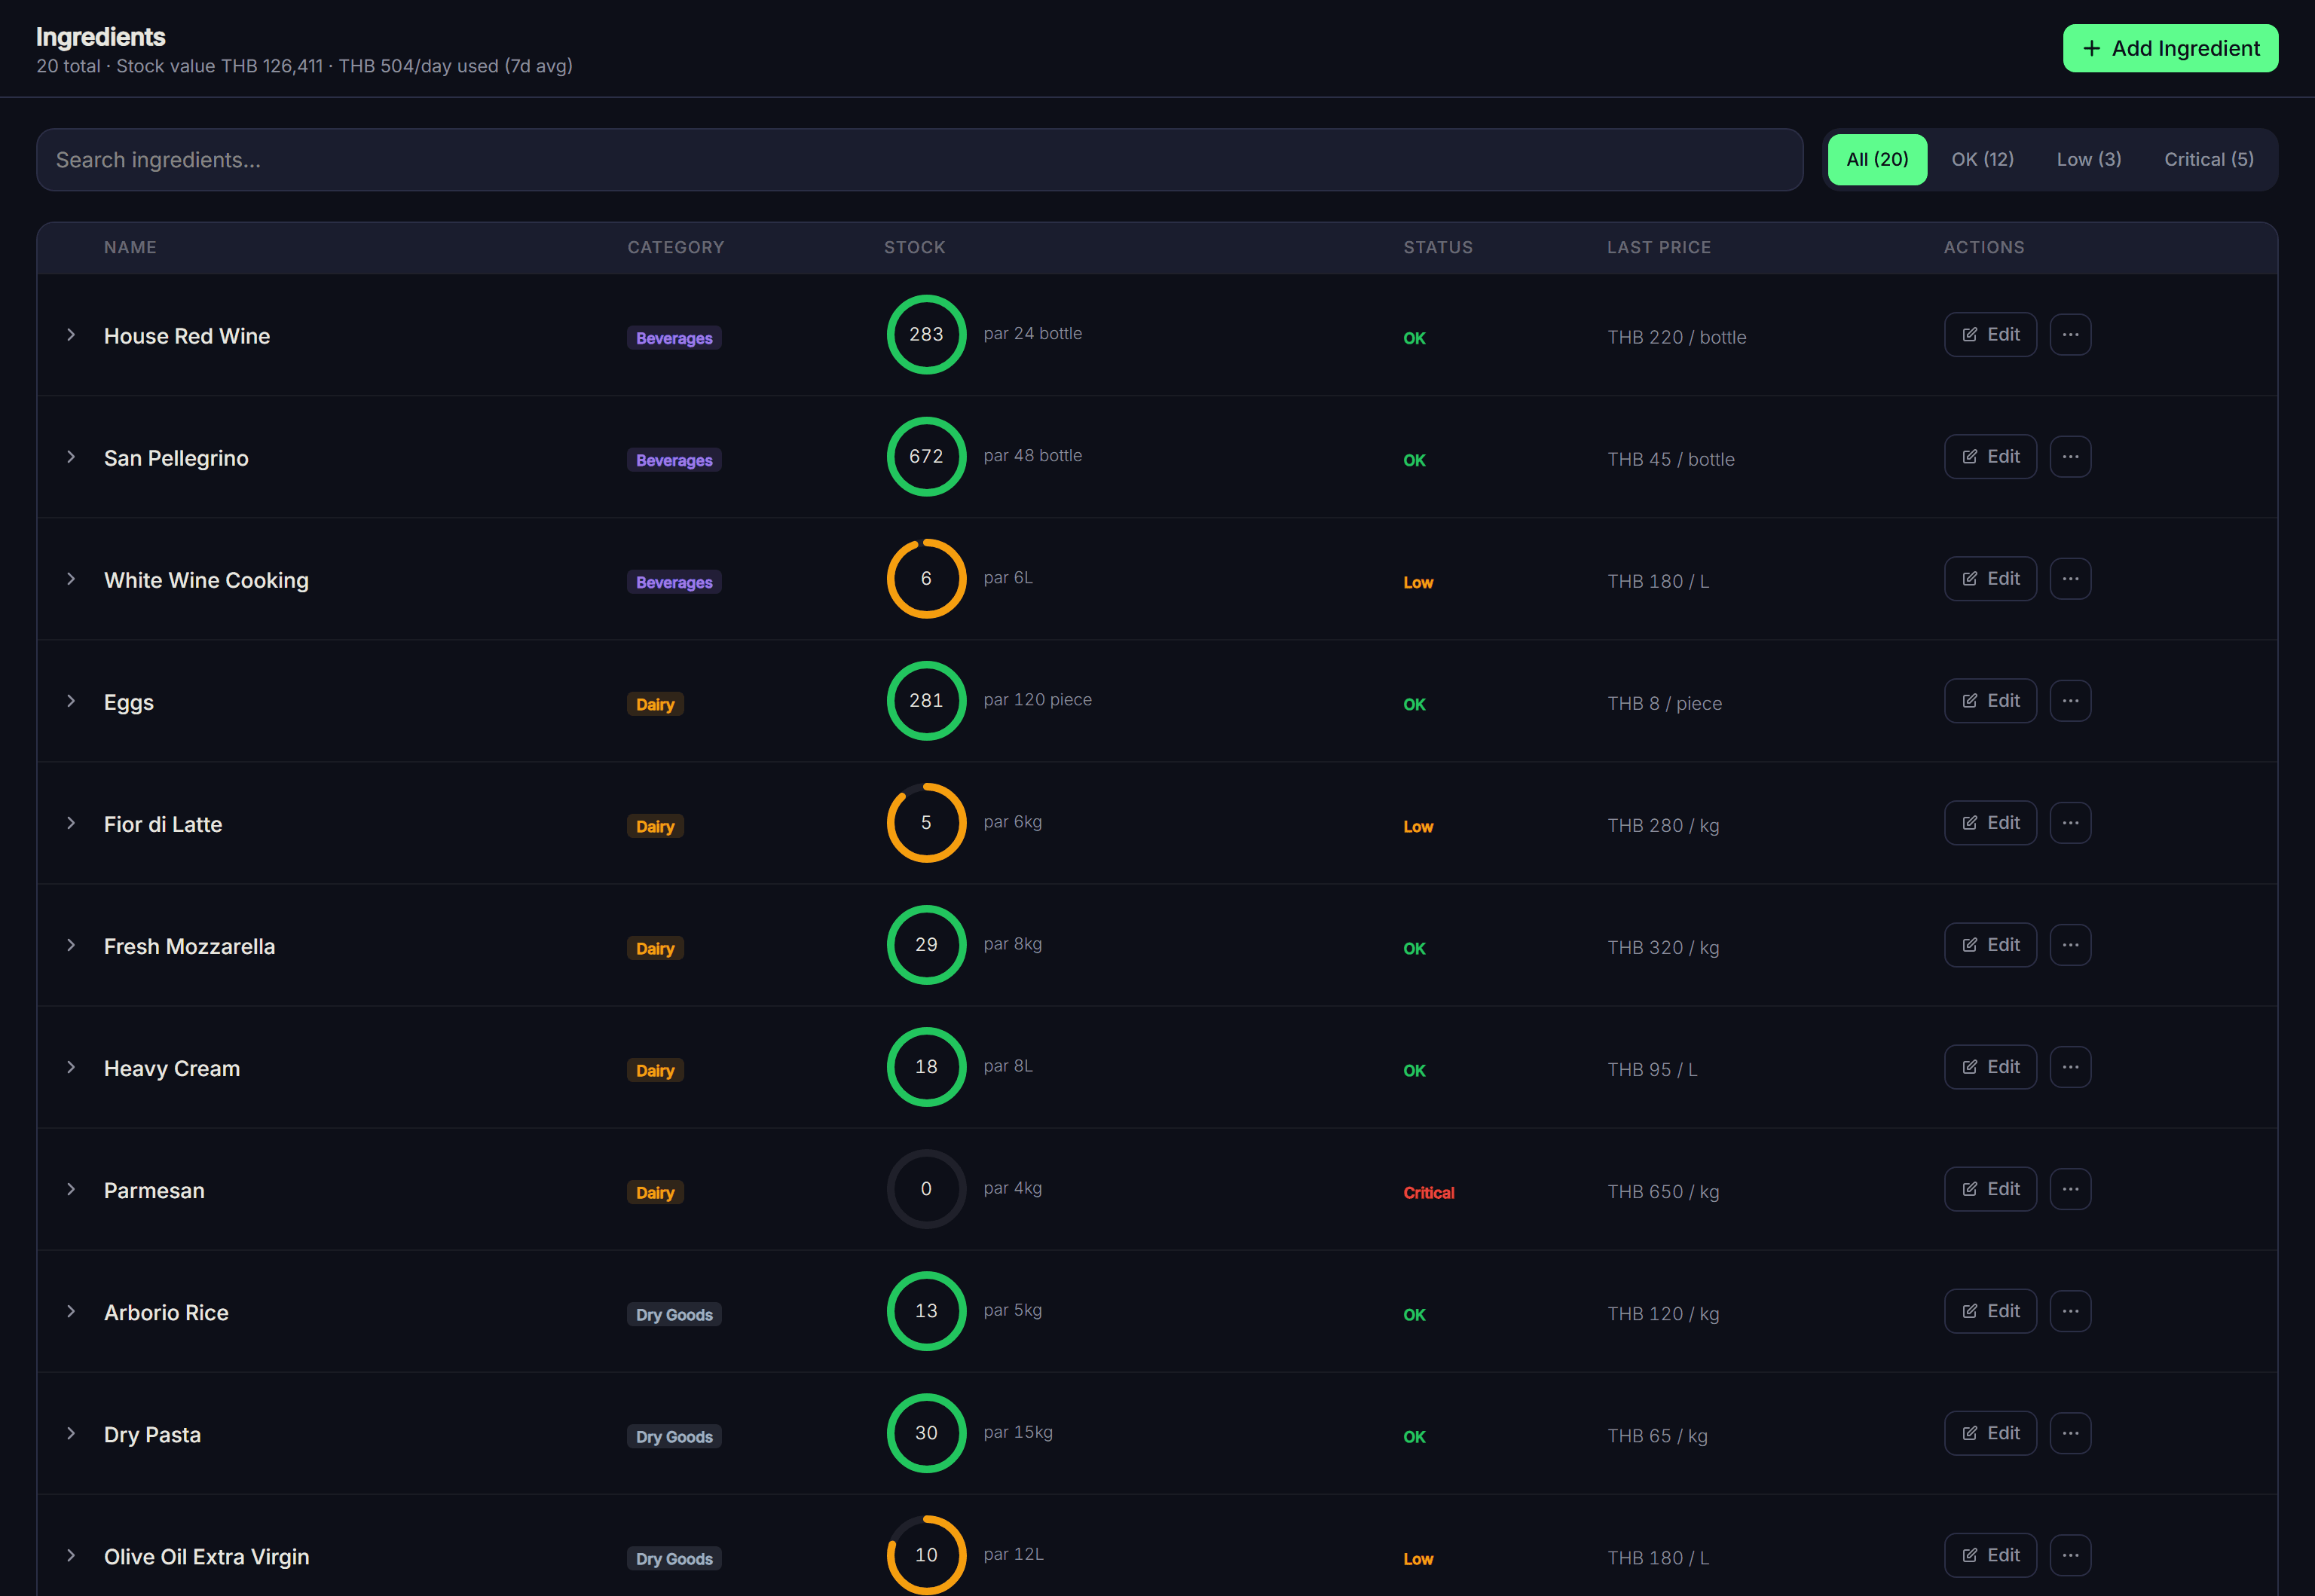Click the Eggs stock gauge 281
2315x1596 pixels.
click(926, 701)
